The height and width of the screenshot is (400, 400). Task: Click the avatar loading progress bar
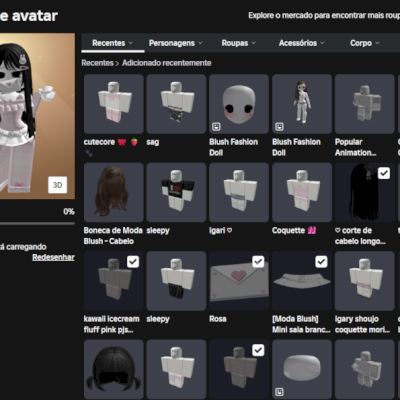point(37,224)
